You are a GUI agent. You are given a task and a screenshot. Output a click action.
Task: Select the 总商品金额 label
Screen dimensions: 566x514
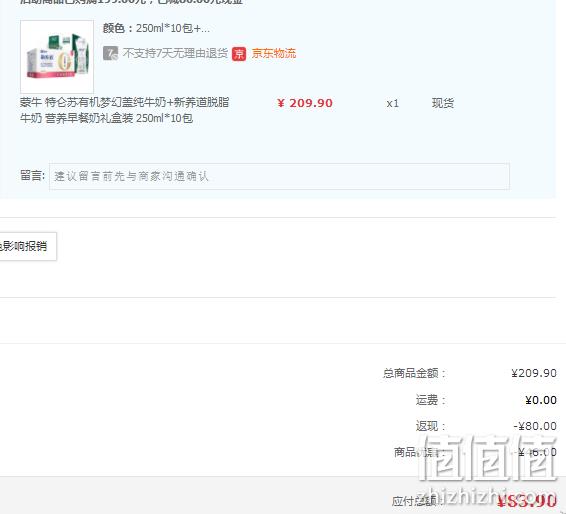(414, 373)
